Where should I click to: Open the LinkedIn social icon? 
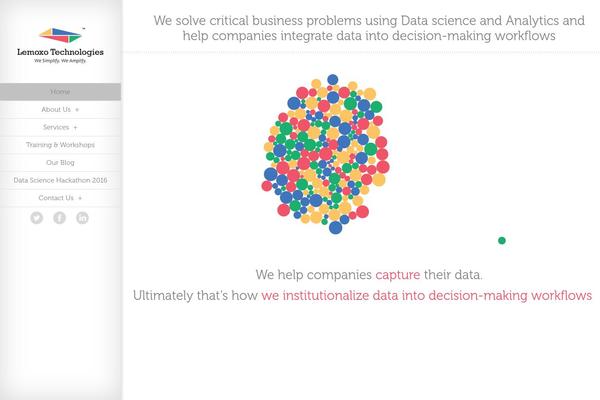(83, 217)
